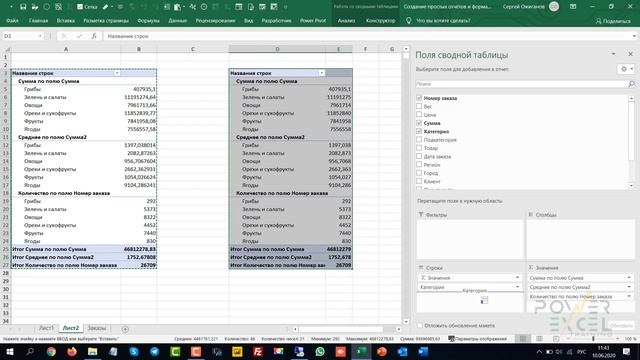The height and width of the screenshot is (360, 640).
Task: Open the Анализ pivot table tab
Action: coord(346,20)
